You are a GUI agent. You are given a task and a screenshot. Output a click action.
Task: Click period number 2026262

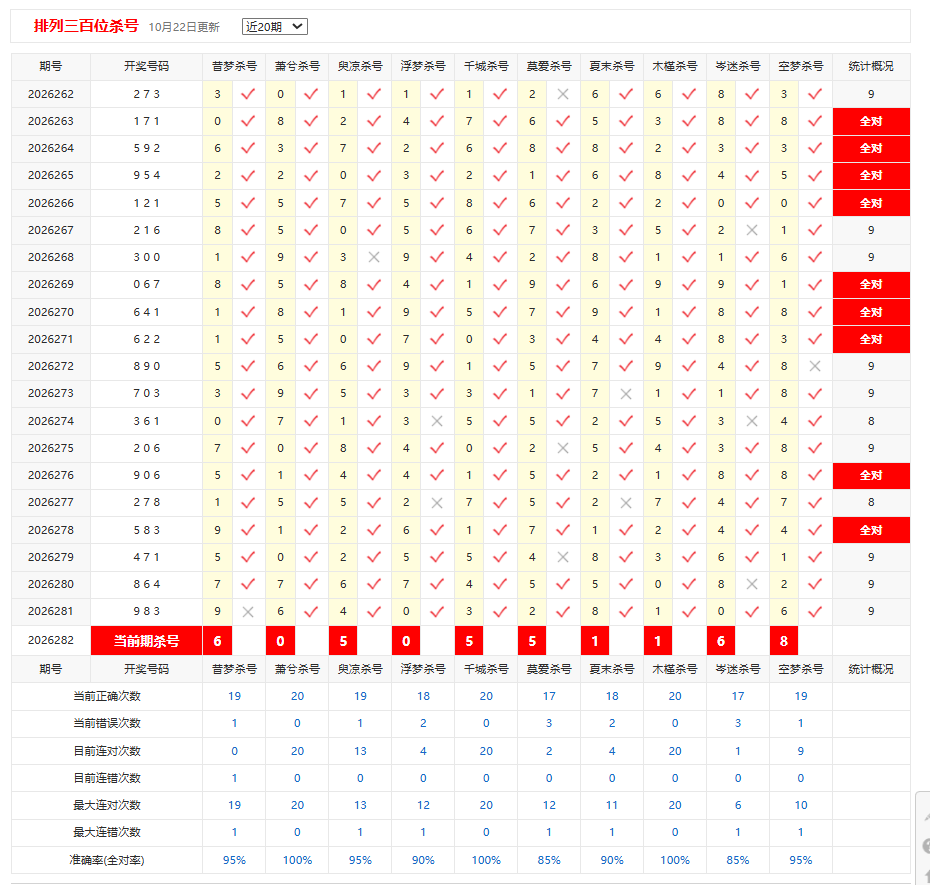[51, 94]
